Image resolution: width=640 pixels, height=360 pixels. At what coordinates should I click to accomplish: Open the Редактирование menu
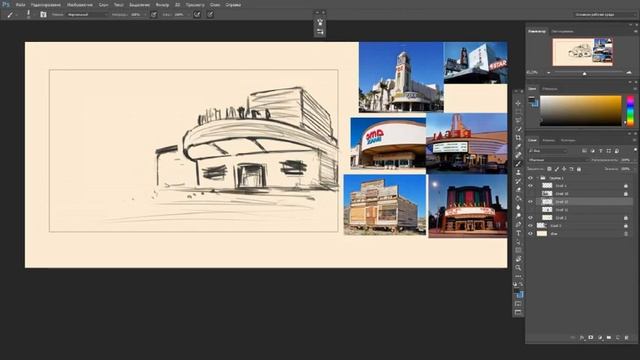tap(46, 5)
